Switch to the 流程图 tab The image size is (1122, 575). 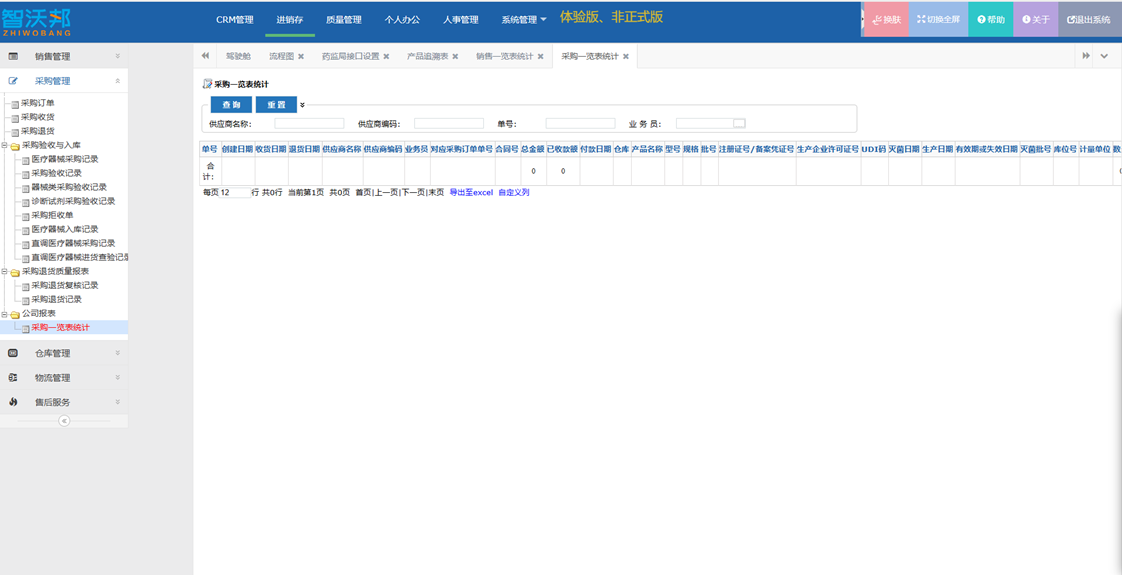pyautogui.click(x=281, y=56)
